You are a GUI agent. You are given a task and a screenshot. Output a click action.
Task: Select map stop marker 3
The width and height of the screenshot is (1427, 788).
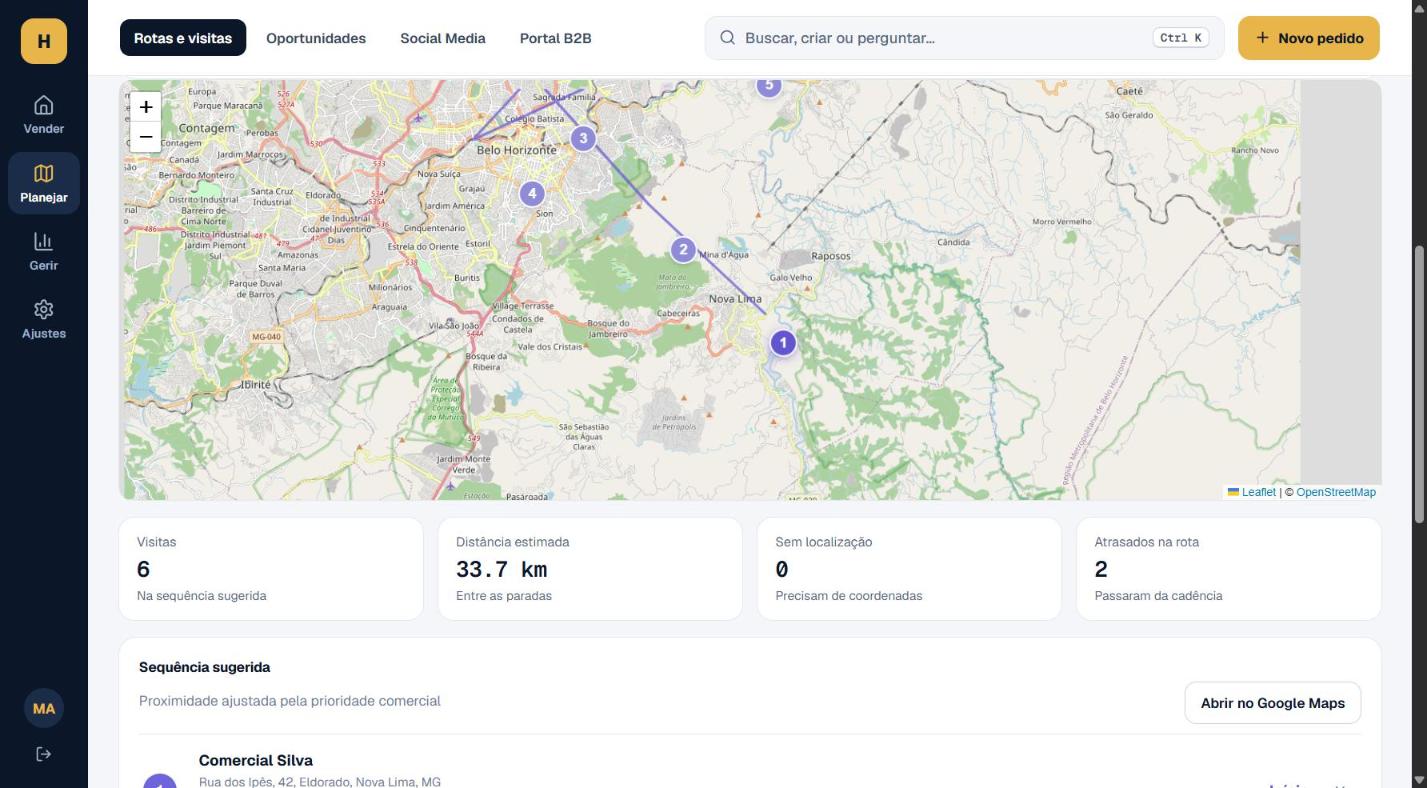(x=583, y=138)
